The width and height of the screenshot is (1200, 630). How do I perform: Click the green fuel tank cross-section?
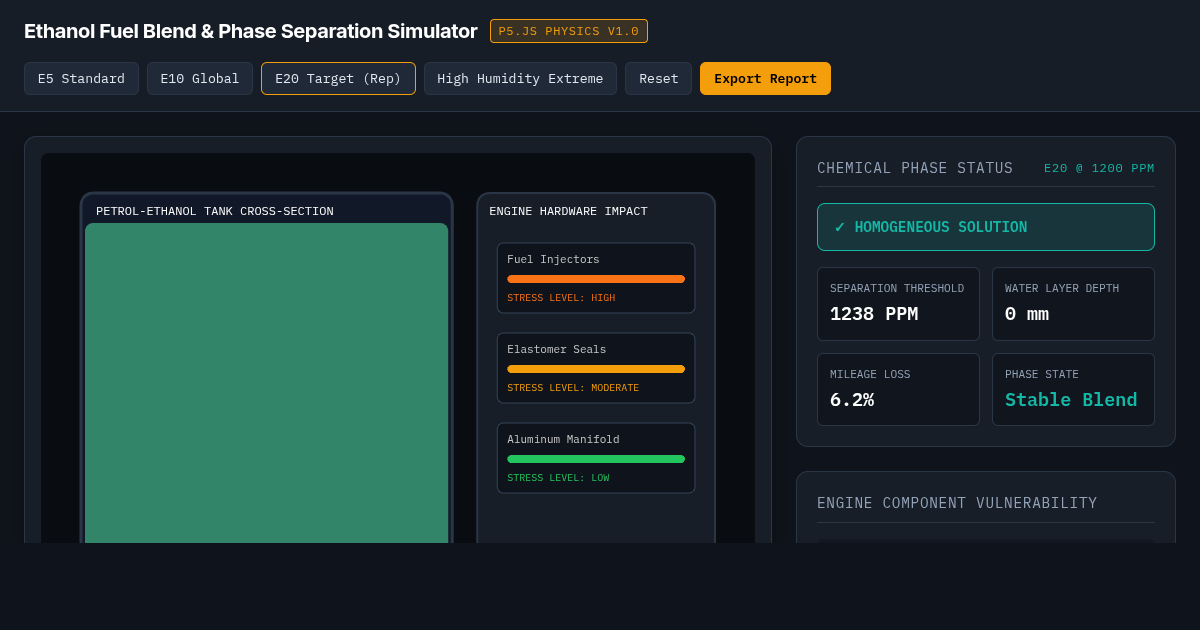coord(266,383)
